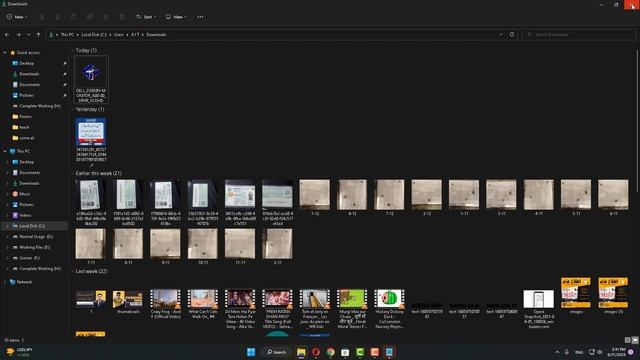Click File Explorer icon on taskbar
Image resolution: width=640 pixels, height=360 pixels.
301,352
